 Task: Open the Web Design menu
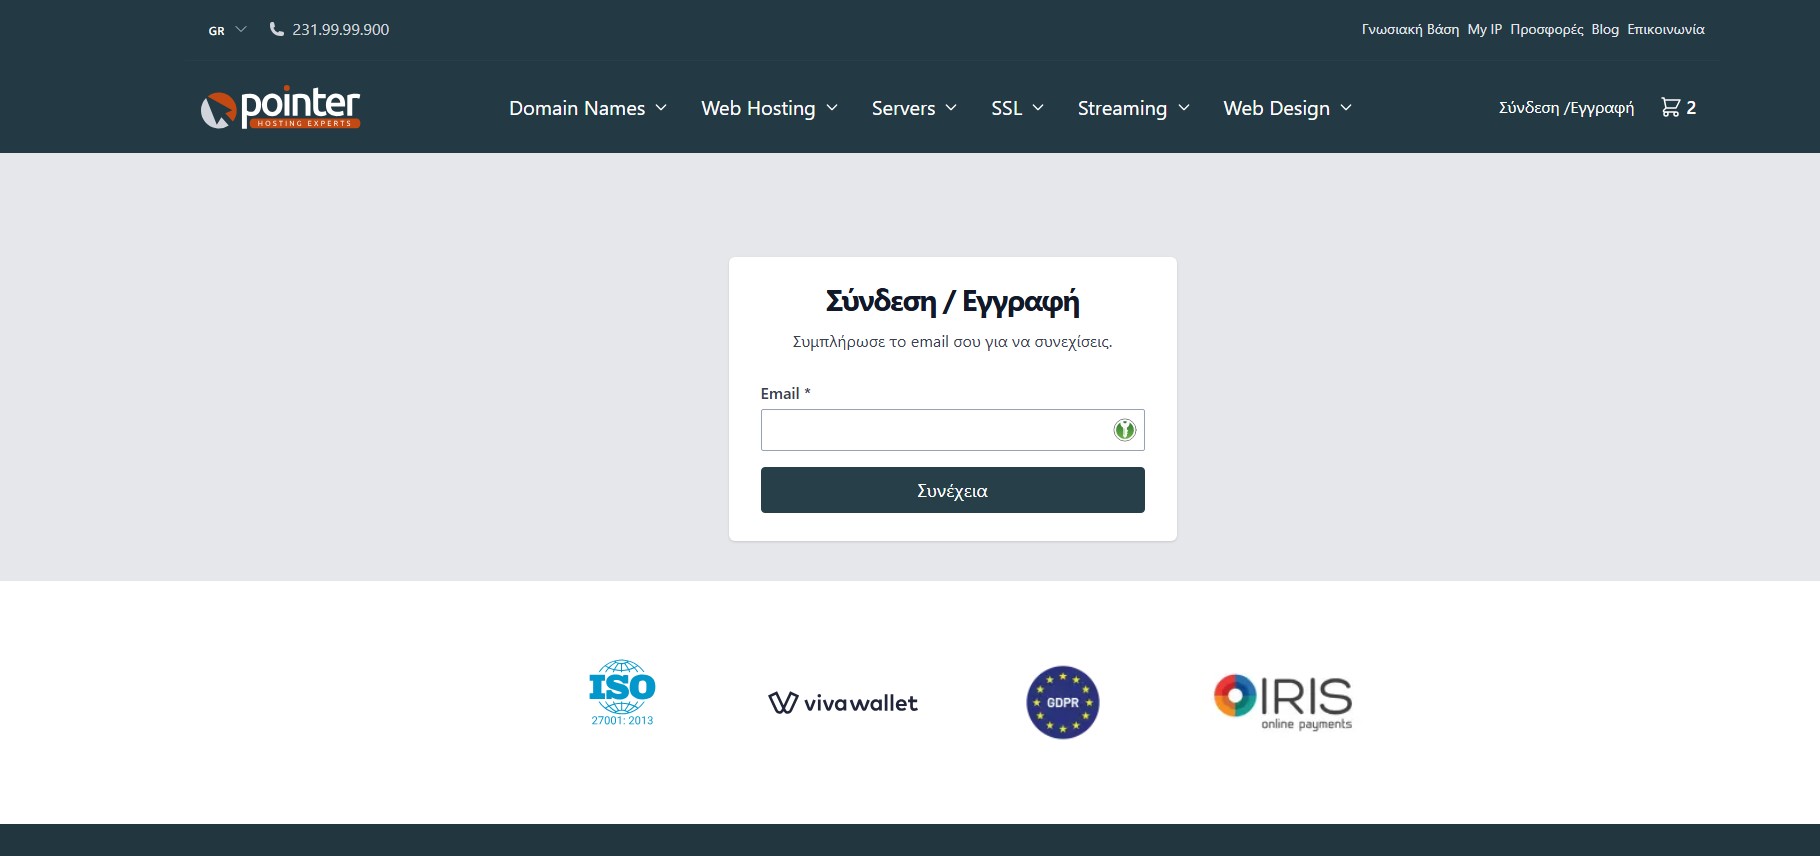tap(1287, 108)
